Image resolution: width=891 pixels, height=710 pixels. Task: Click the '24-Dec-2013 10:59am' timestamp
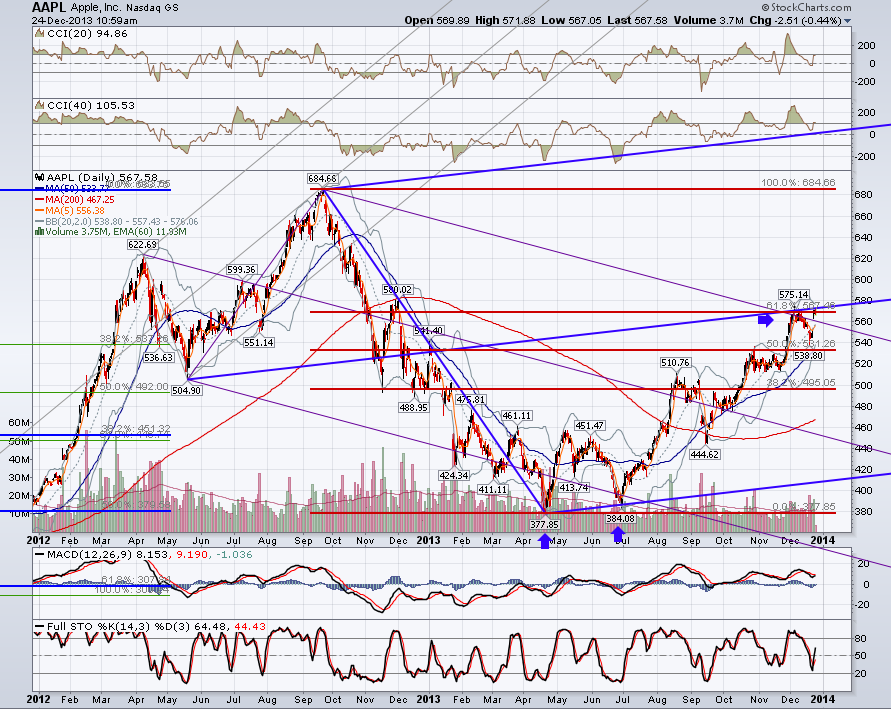[85, 20]
